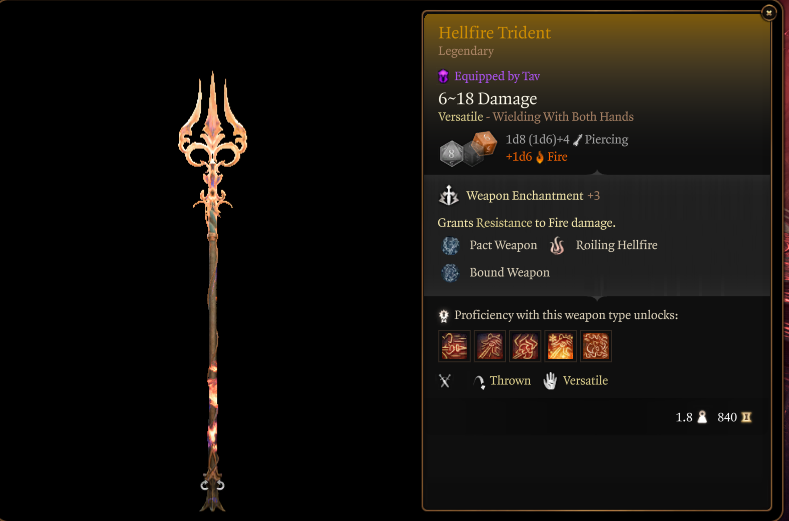Click the Pact Weapon icon
The height and width of the screenshot is (521, 789).
point(450,246)
